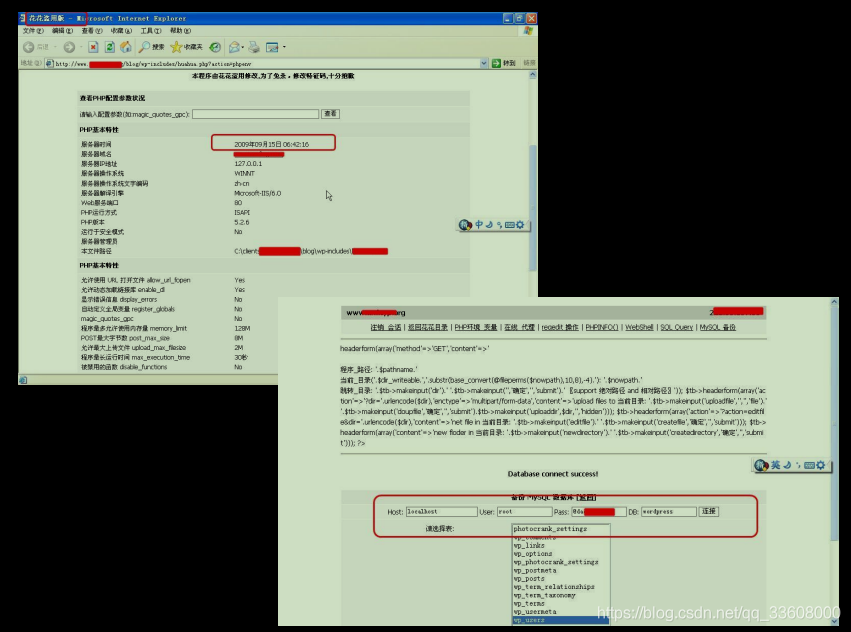Toggle moon icon on lower IME toolbar
851x632 pixels.
click(x=787, y=465)
